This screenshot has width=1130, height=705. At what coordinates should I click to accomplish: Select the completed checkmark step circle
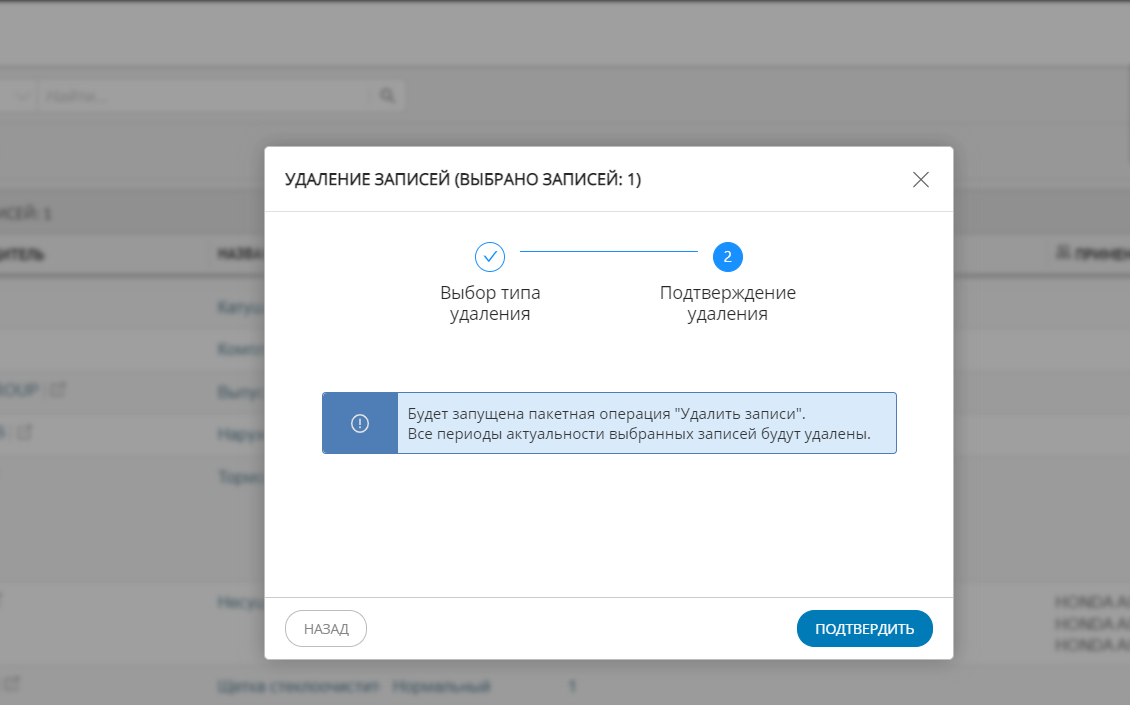tap(490, 257)
